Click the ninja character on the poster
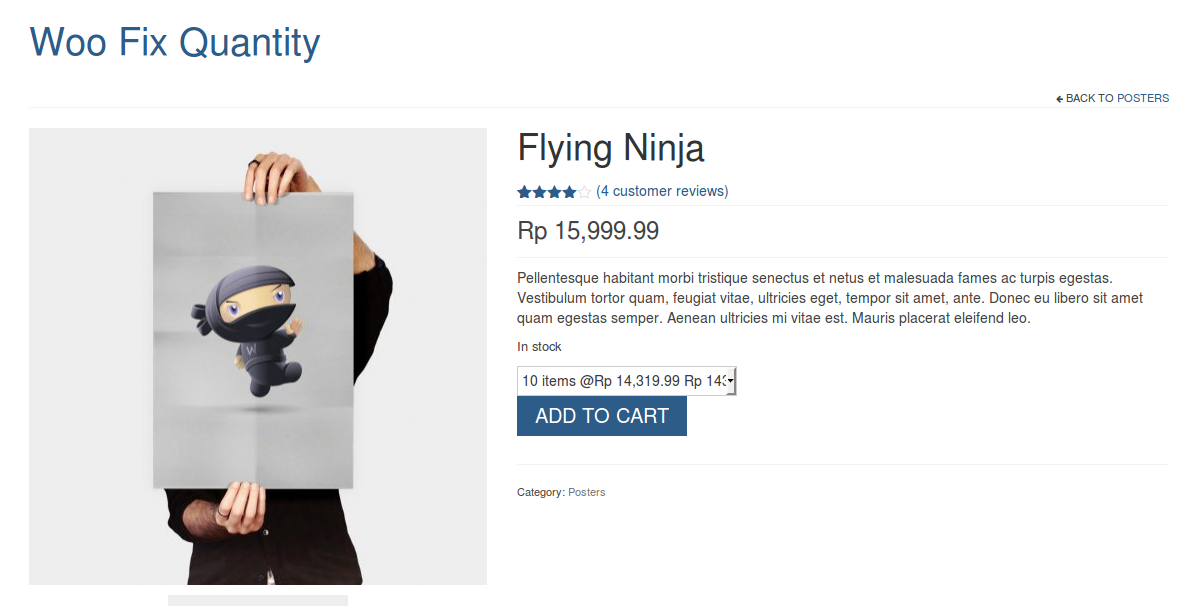This screenshot has height=606, width=1187. (248, 330)
